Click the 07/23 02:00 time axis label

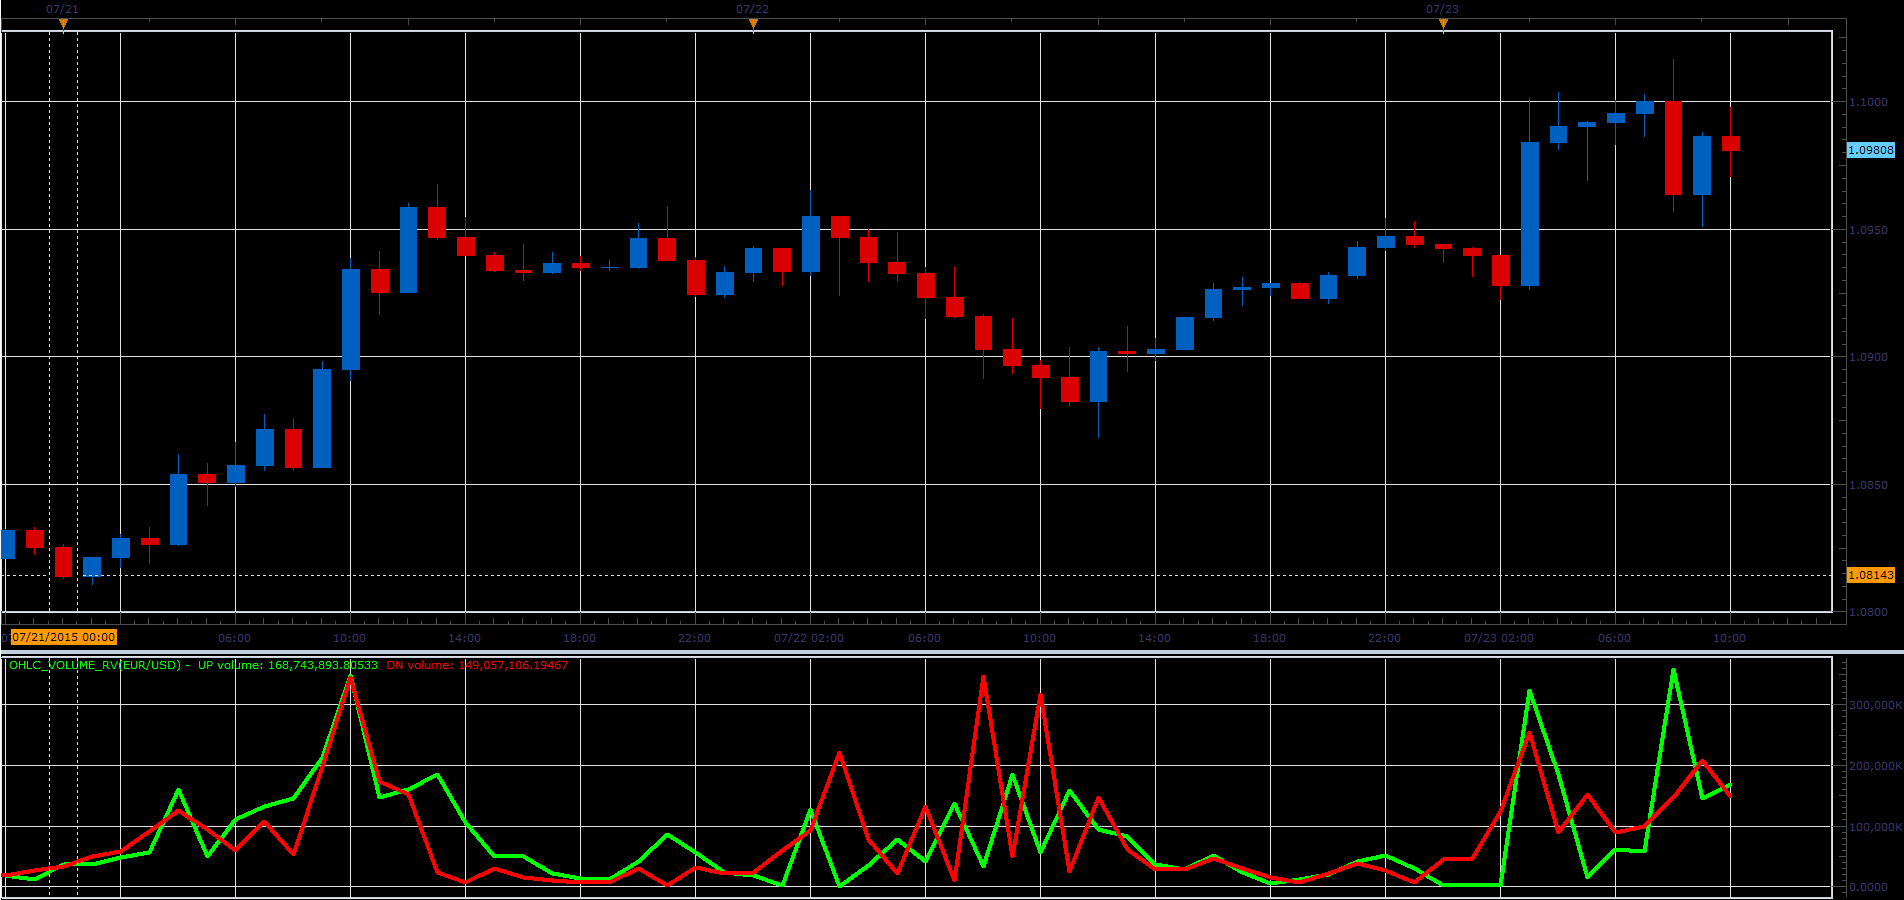(x=1499, y=638)
